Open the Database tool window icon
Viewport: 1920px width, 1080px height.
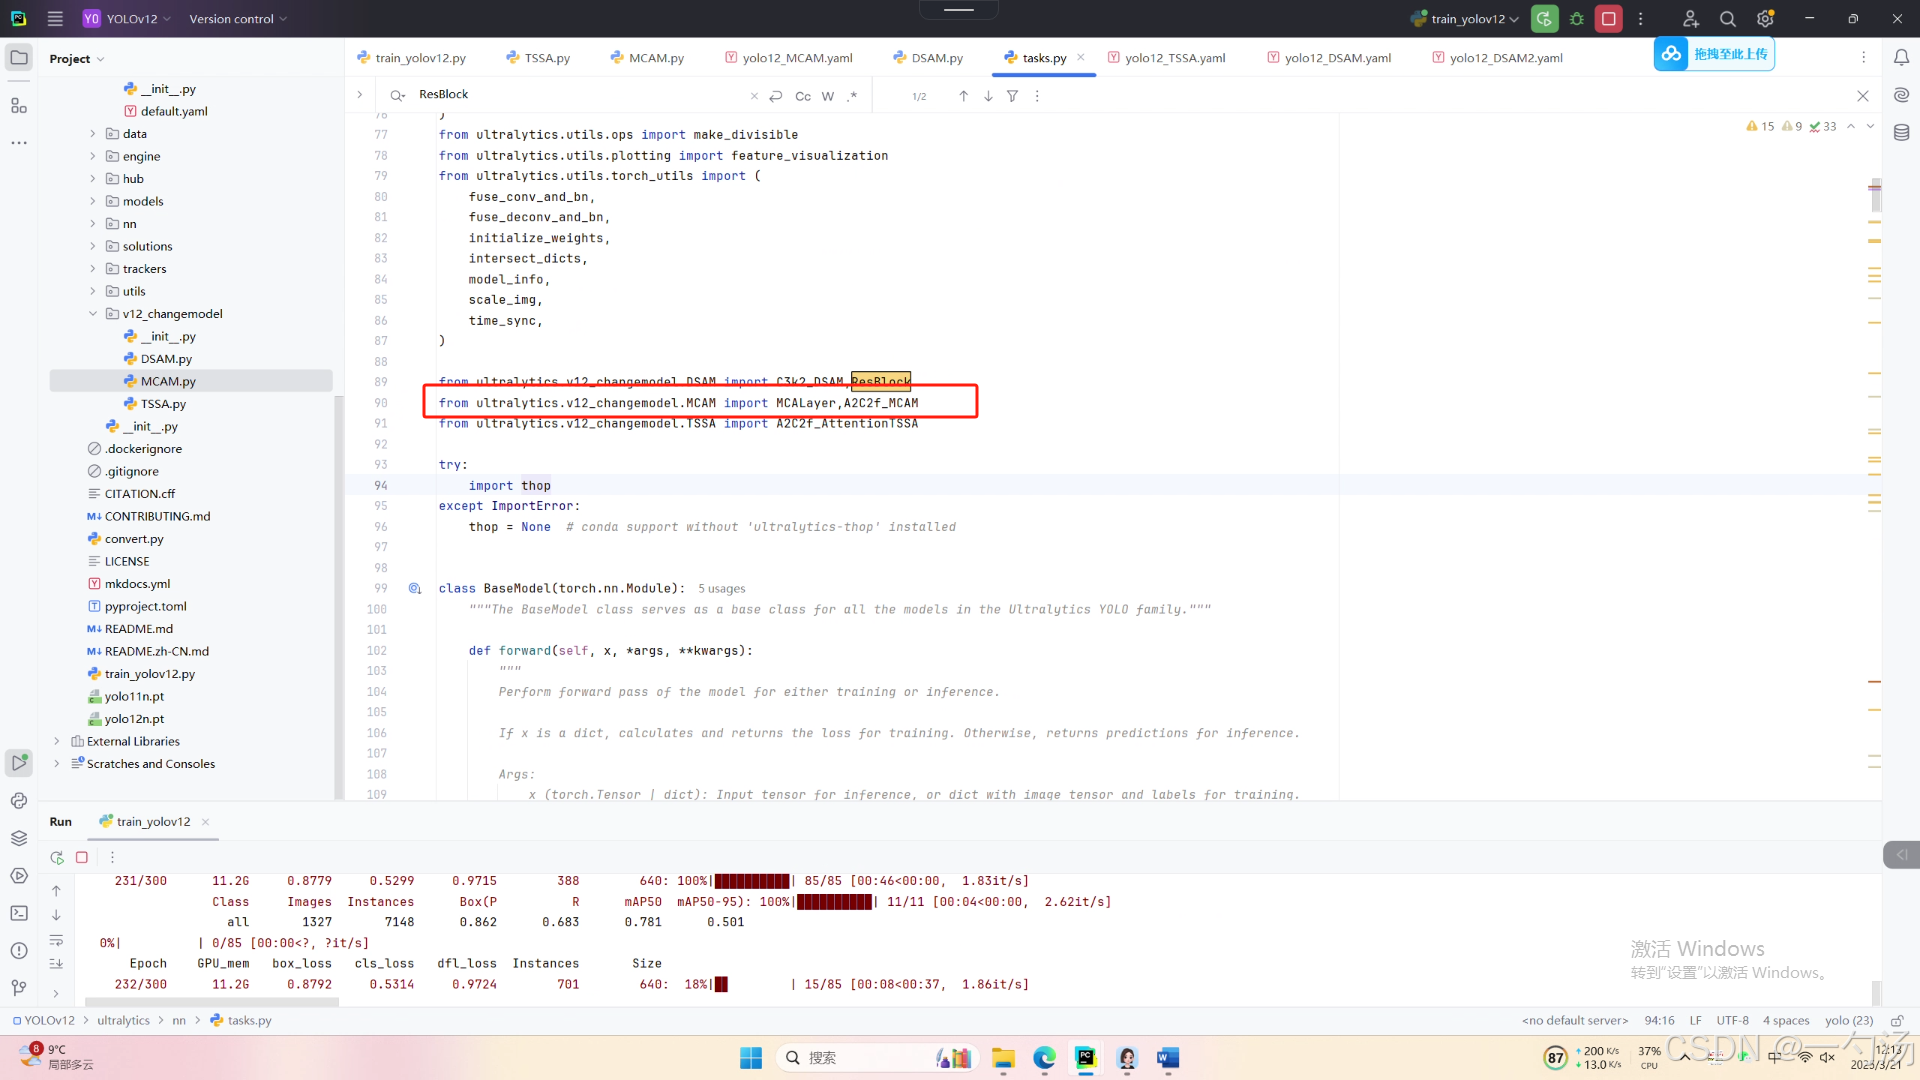point(1901,132)
